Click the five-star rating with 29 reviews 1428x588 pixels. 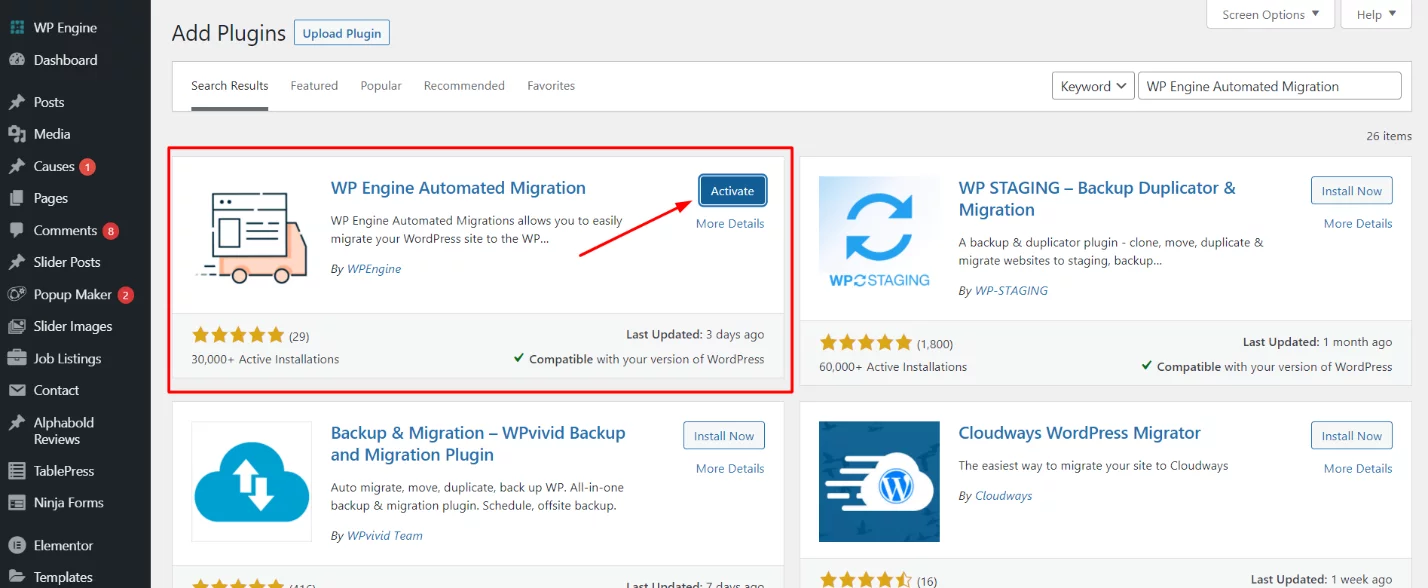(x=238, y=335)
